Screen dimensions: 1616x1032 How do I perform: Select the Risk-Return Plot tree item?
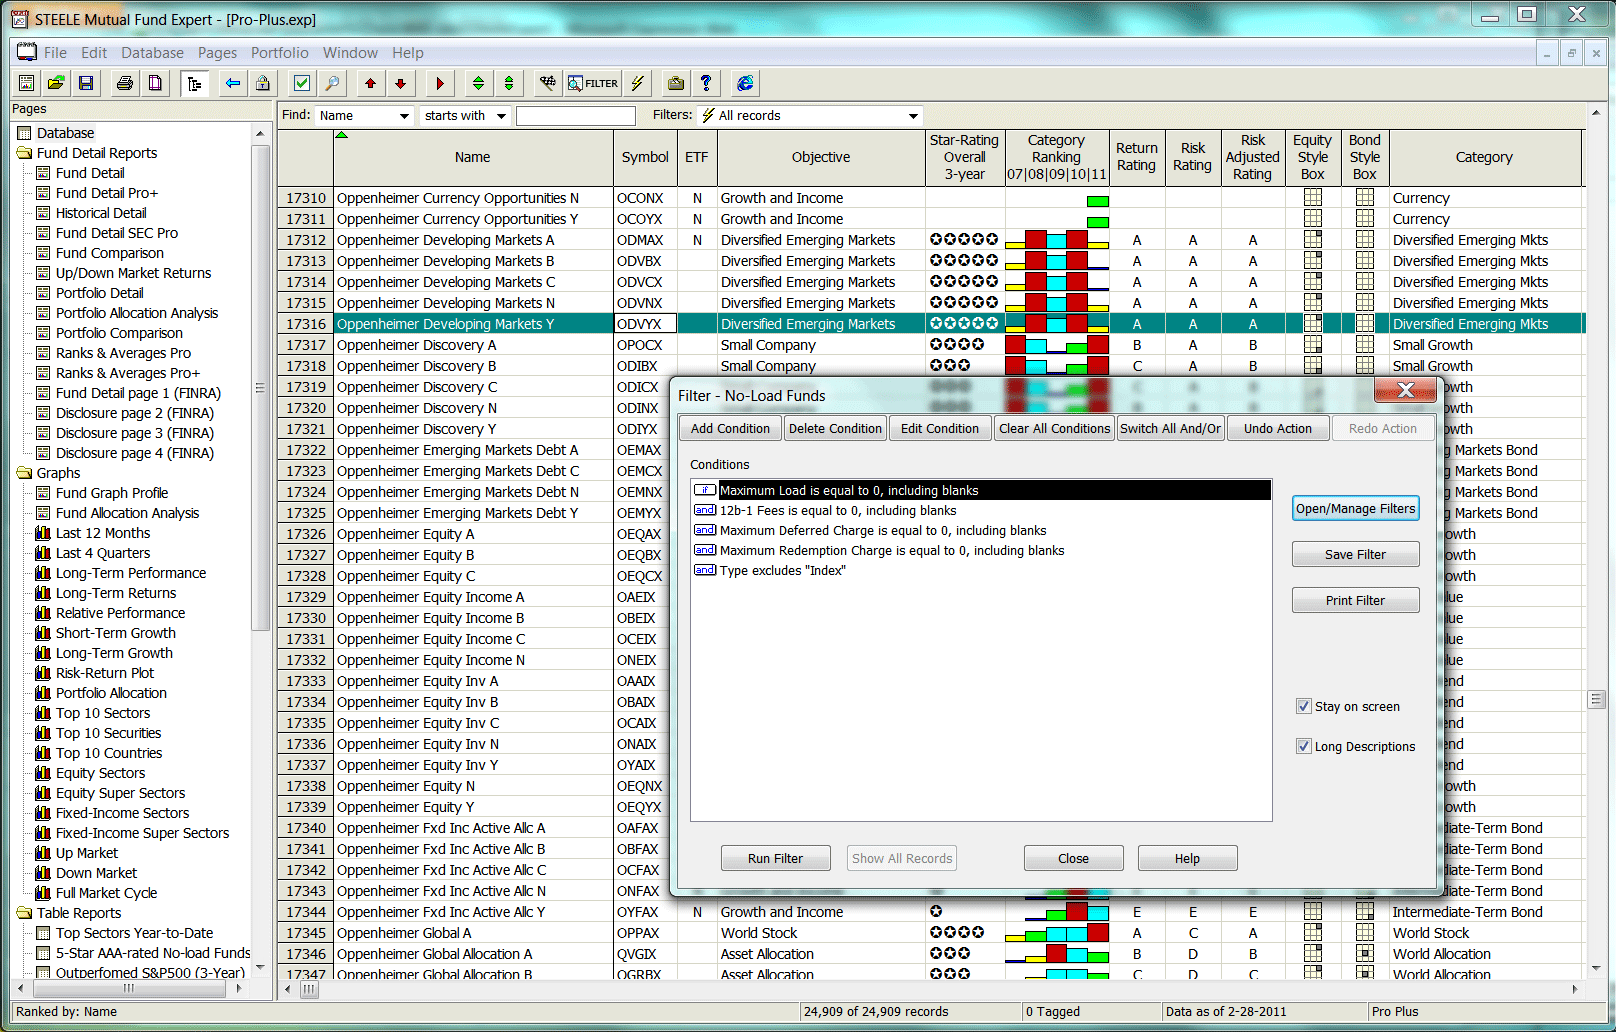(105, 673)
